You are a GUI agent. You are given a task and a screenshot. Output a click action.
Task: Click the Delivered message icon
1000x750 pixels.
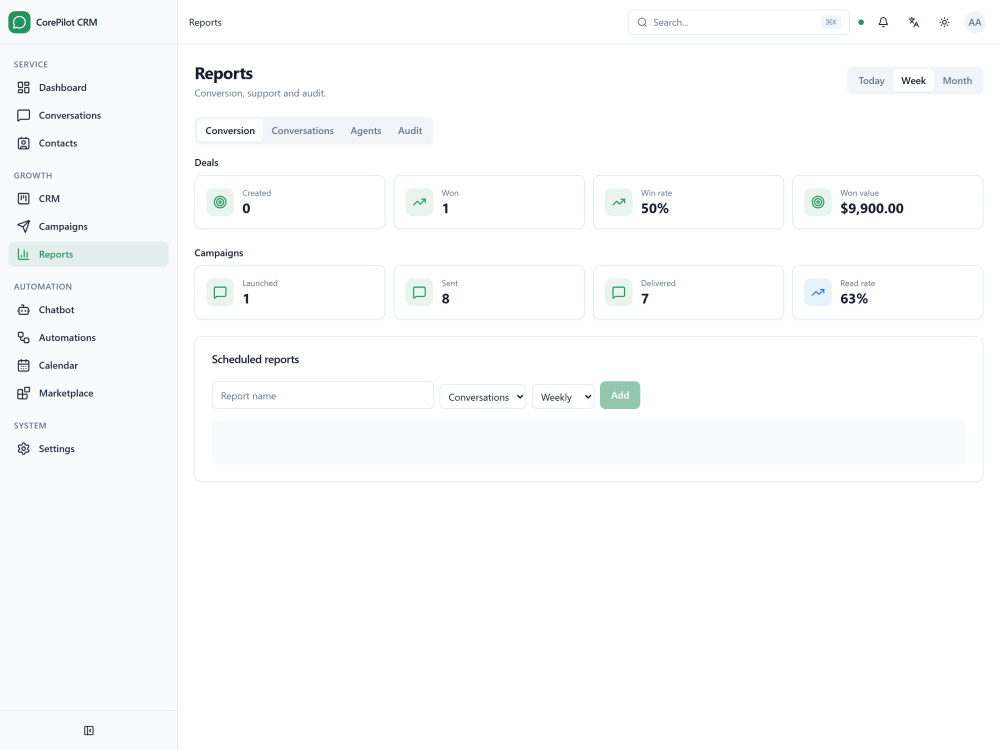coord(619,293)
